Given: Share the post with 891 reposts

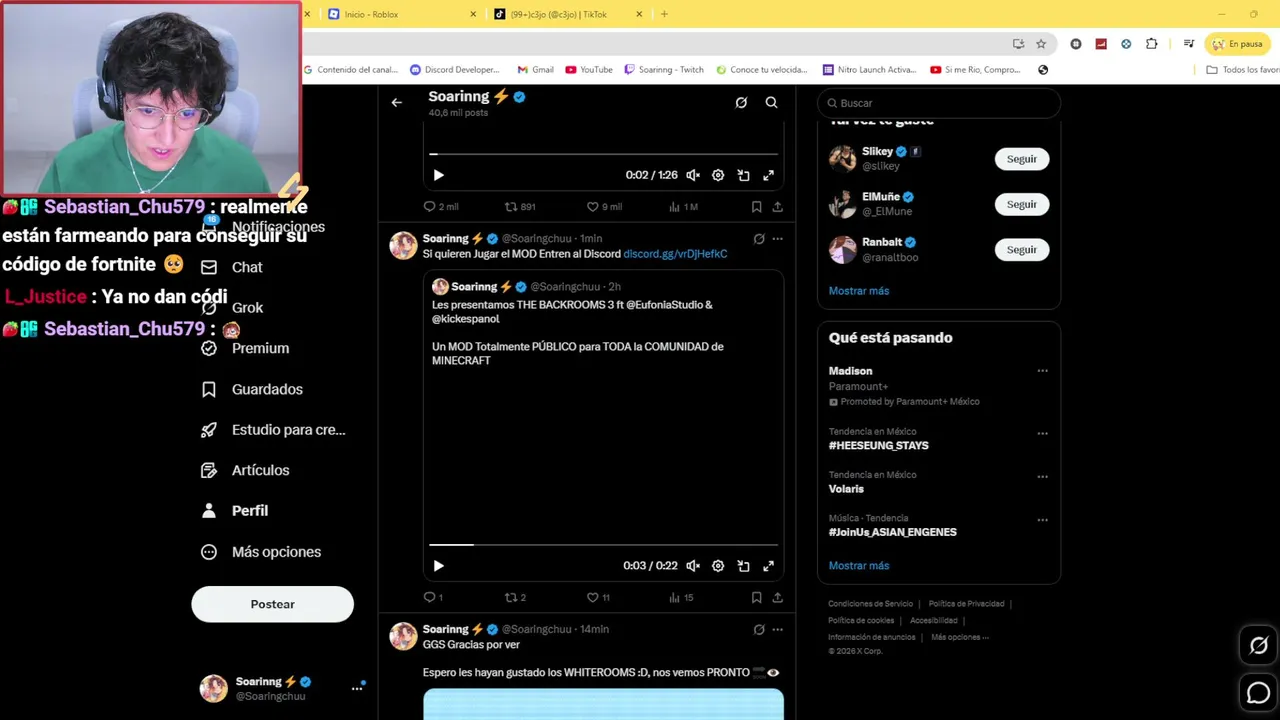Looking at the screenshot, I should point(777,207).
